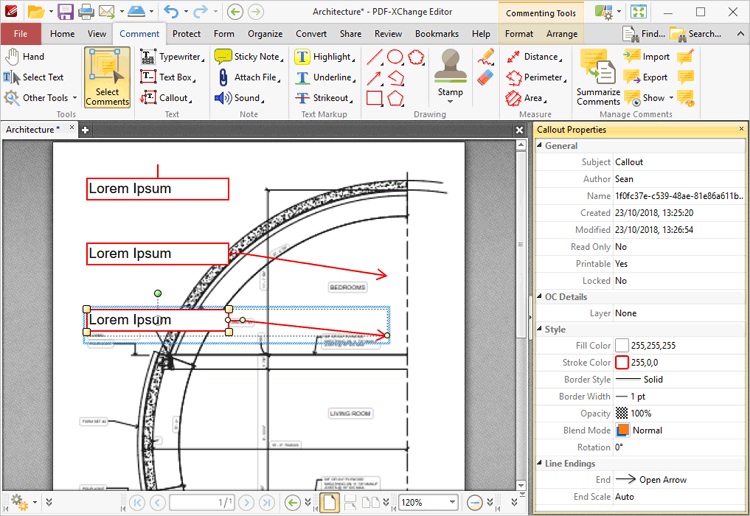Activate the Select Text tool
This screenshot has width=750, height=516.
[x=33, y=77]
